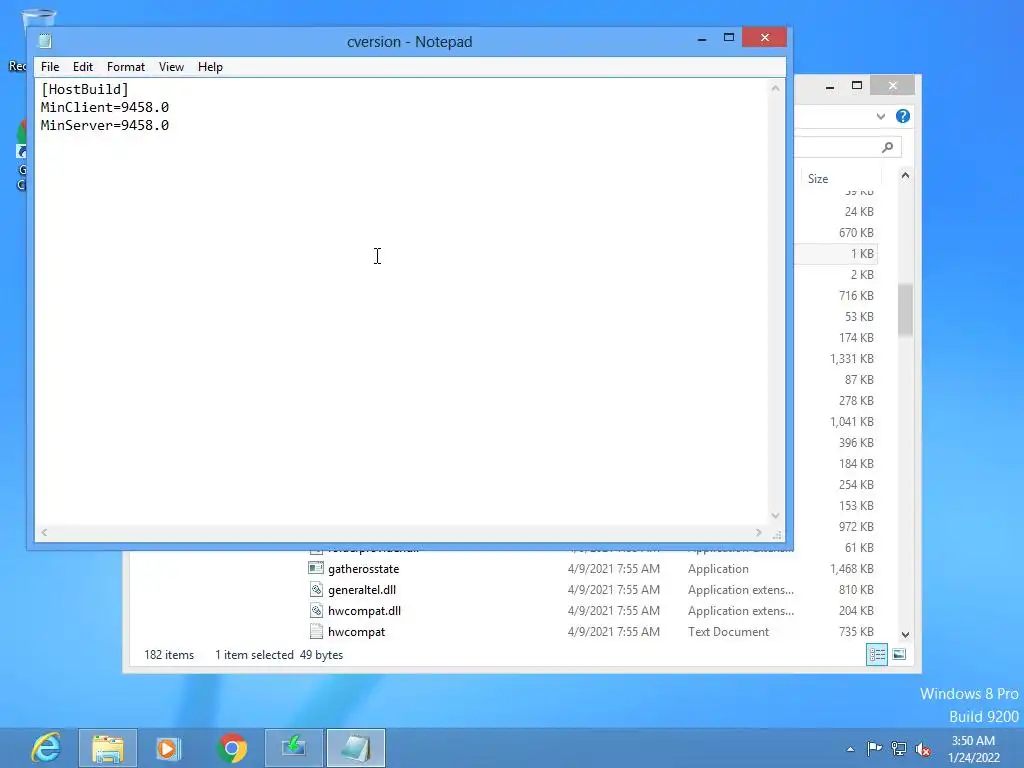Click the 735 KB size cell
Image resolution: width=1024 pixels, height=768 pixels.
click(856, 632)
